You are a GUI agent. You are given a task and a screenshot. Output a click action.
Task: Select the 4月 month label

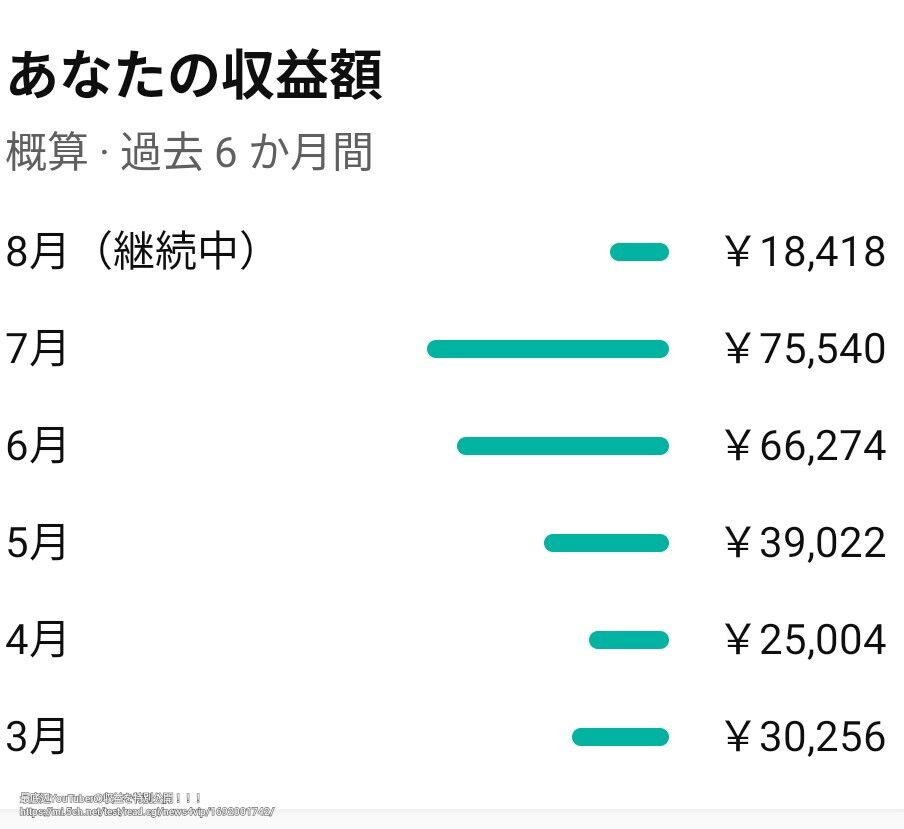(37, 640)
